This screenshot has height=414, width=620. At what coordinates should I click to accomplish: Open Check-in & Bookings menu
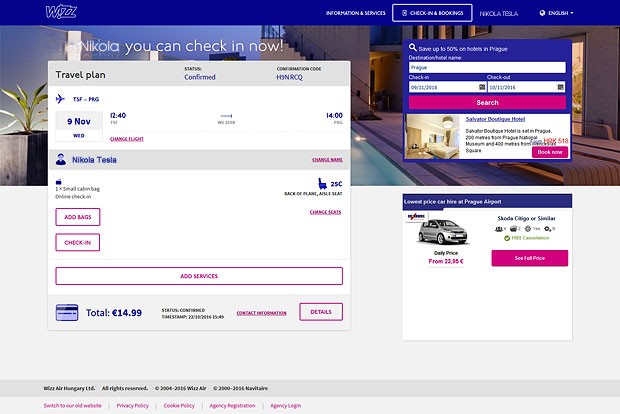[432, 13]
